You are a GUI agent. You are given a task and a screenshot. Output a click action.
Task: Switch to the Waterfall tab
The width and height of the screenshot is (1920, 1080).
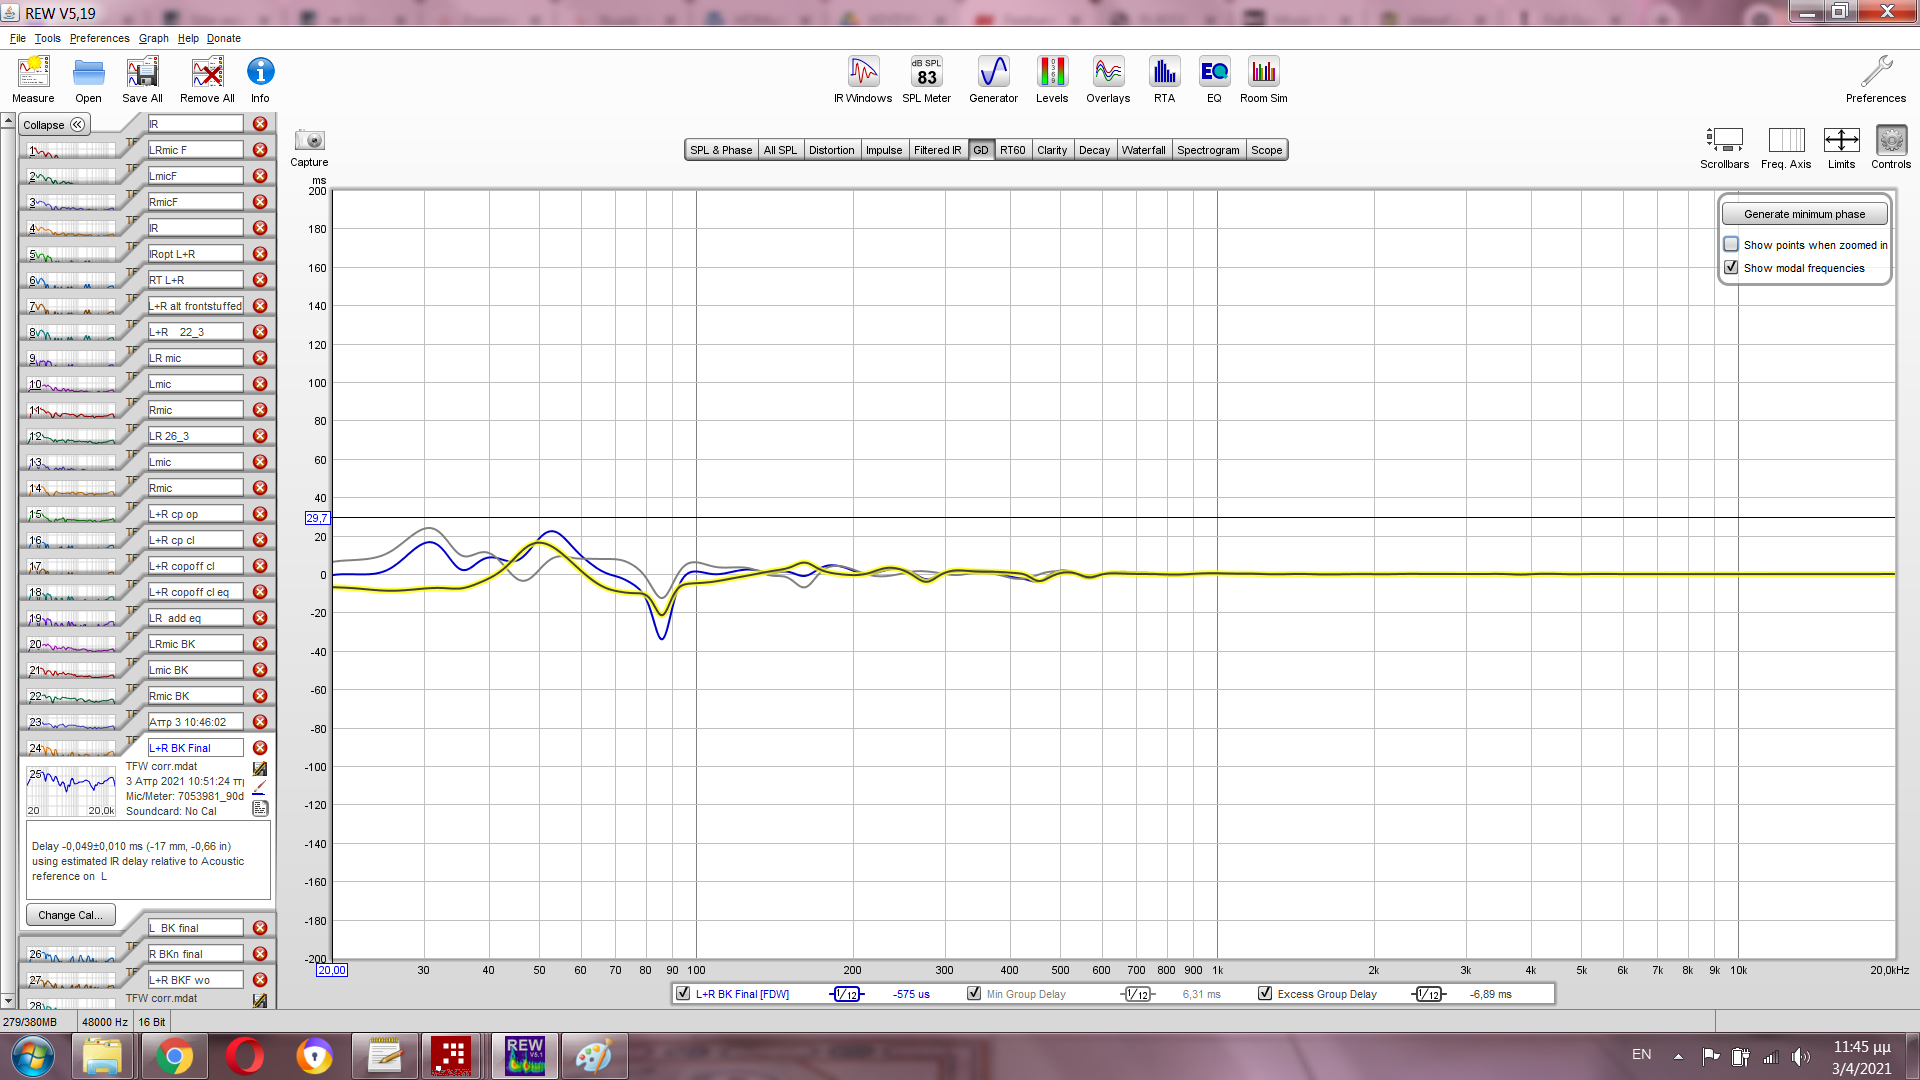pos(1143,150)
